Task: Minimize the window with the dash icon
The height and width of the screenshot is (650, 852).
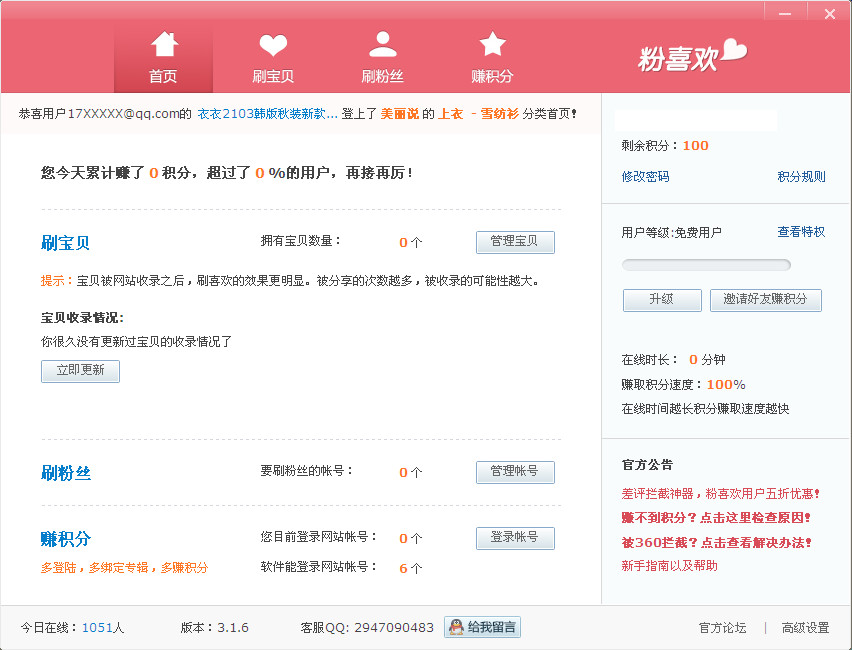Action: pyautogui.click(x=786, y=13)
